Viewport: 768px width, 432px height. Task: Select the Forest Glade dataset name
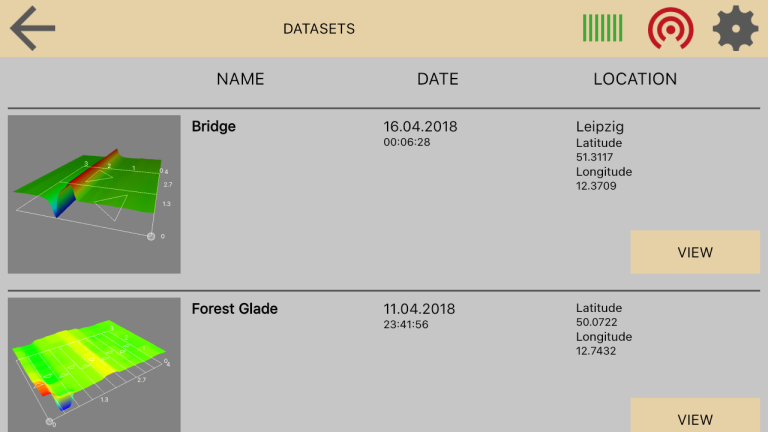pos(235,309)
